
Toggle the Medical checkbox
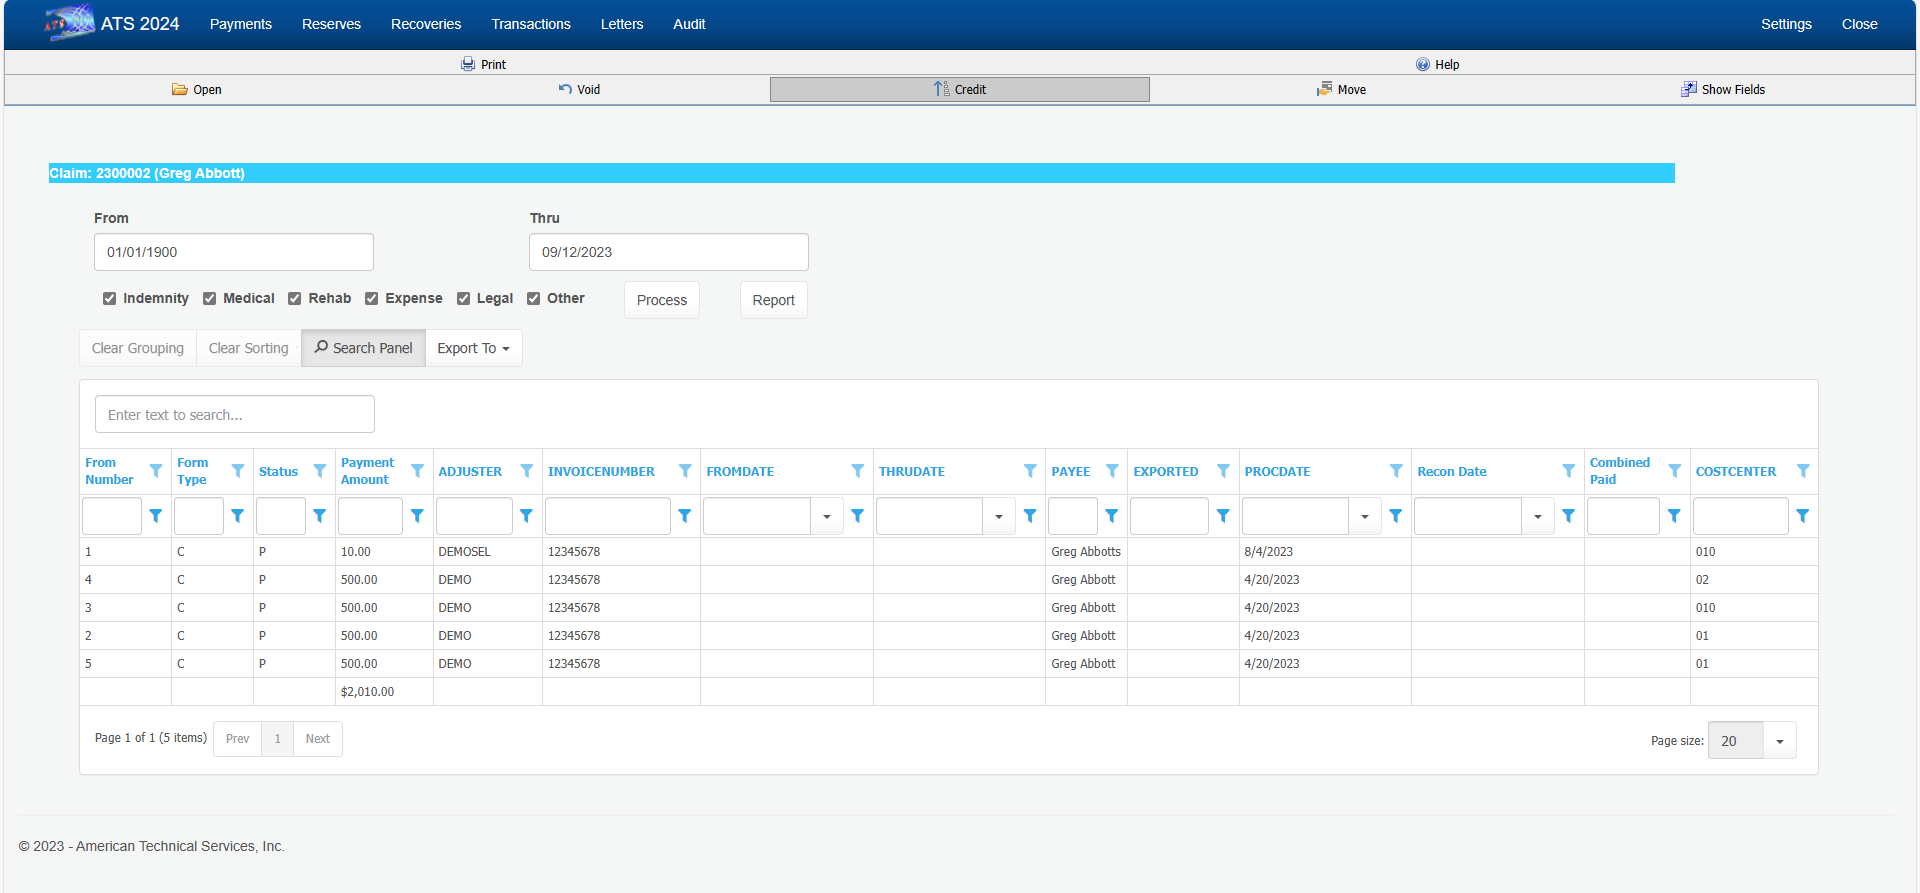pos(210,298)
